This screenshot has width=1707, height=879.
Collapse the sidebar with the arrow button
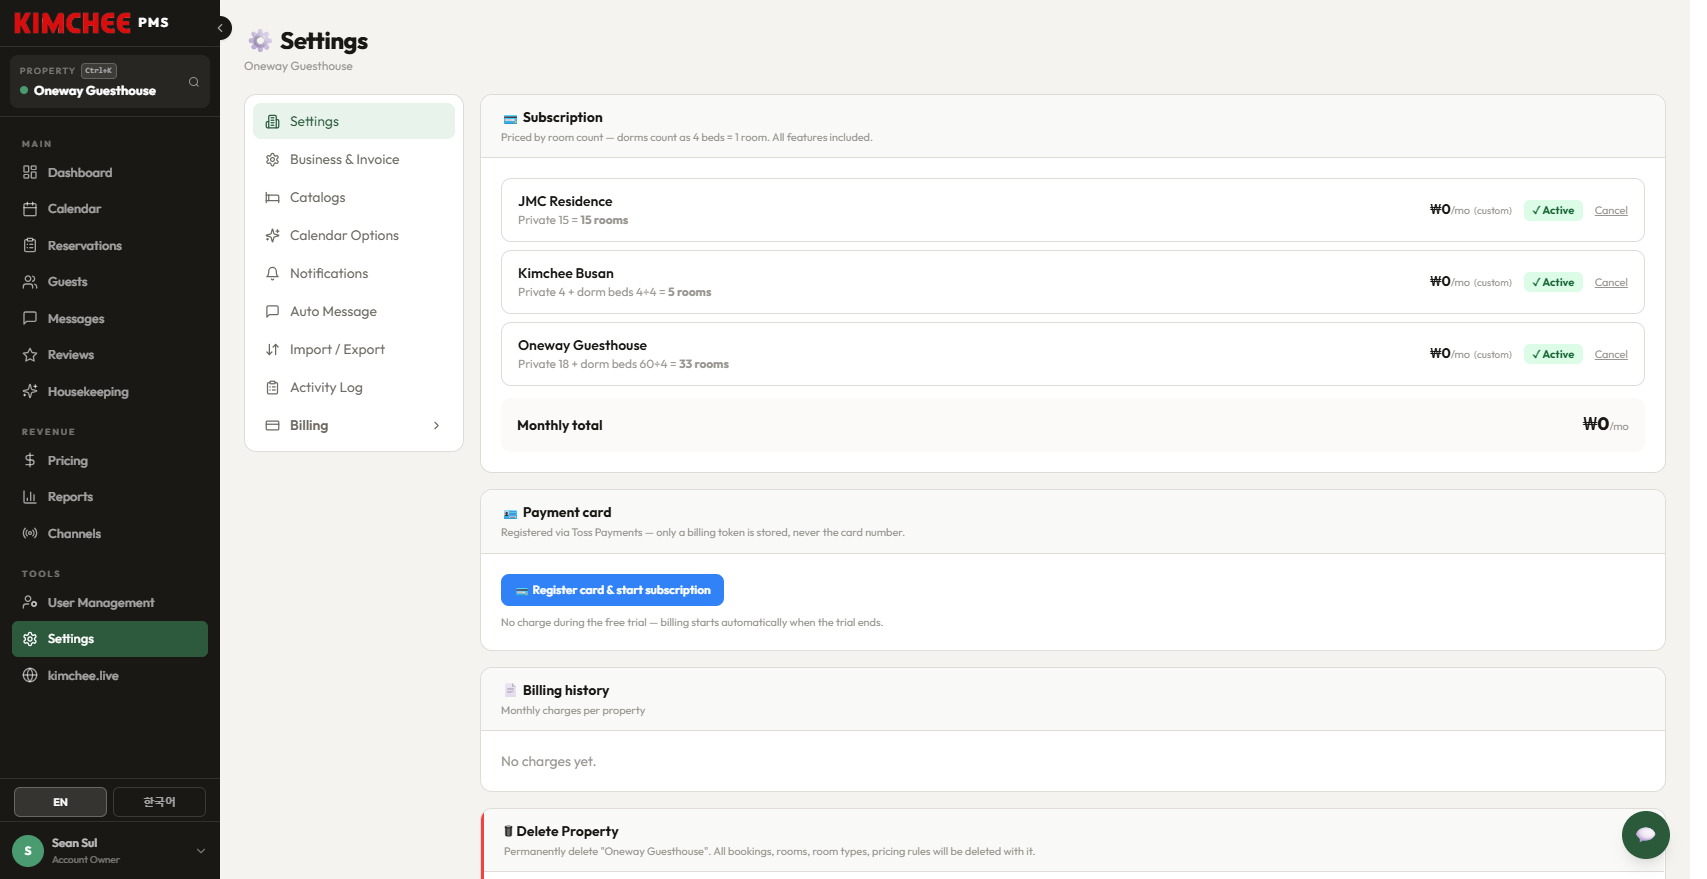pos(221,28)
